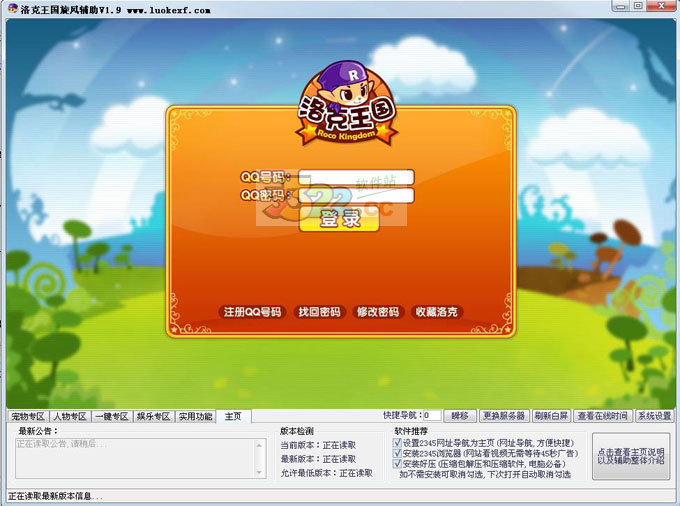680x506 pixels.
Task: Click 收藏洛克 to bookmark the game
Action: 437,312
